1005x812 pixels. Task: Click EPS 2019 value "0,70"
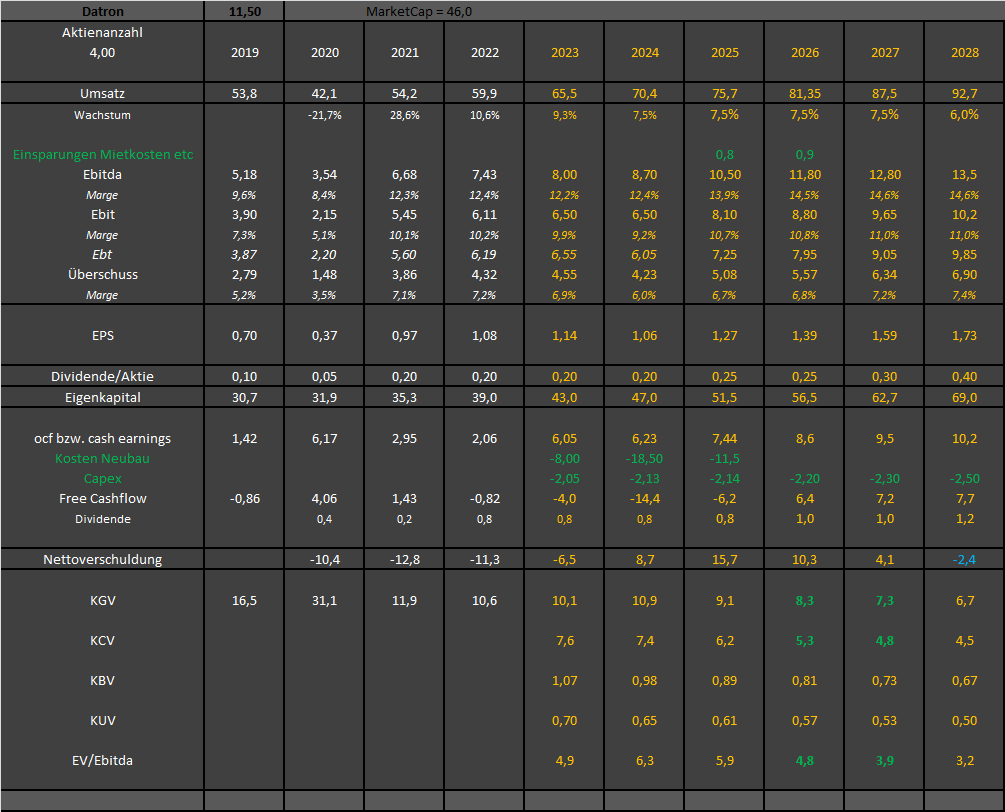pos(244,335)
